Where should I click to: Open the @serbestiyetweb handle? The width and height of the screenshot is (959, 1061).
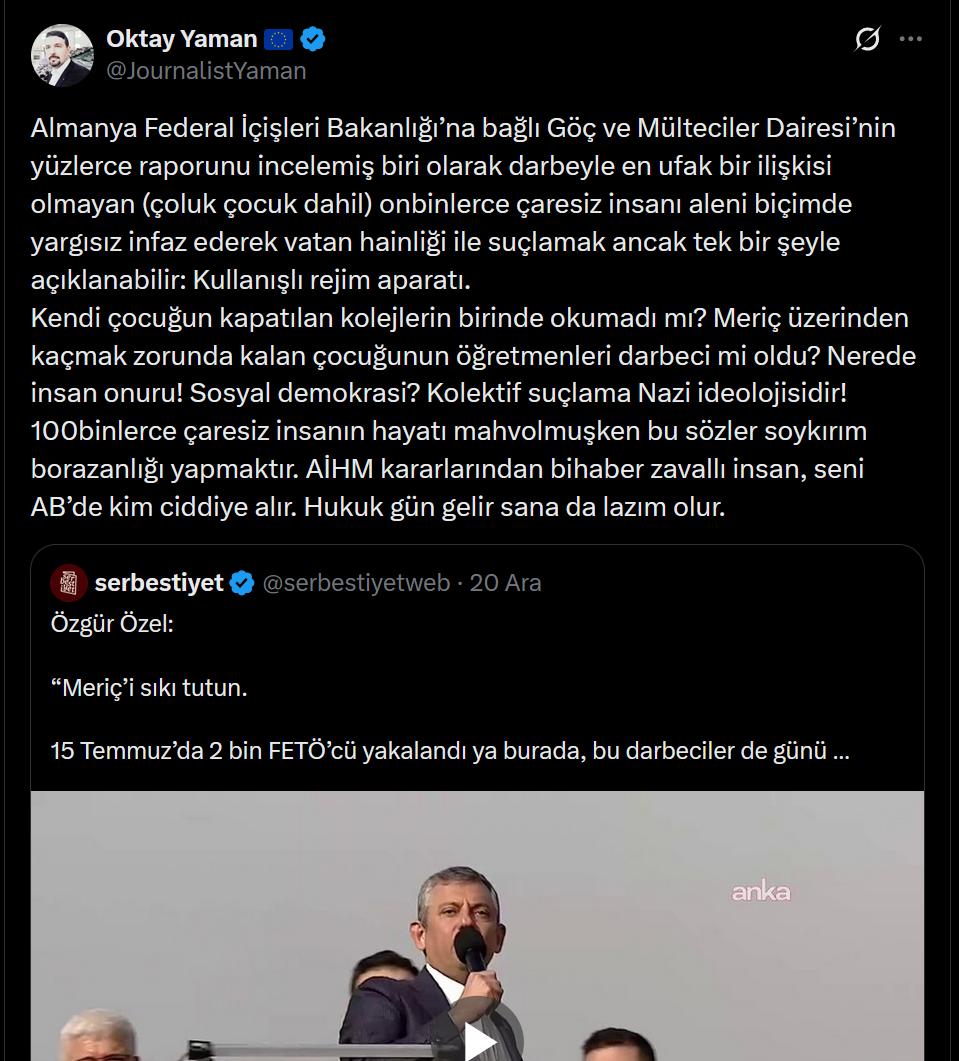click(356, 583)
